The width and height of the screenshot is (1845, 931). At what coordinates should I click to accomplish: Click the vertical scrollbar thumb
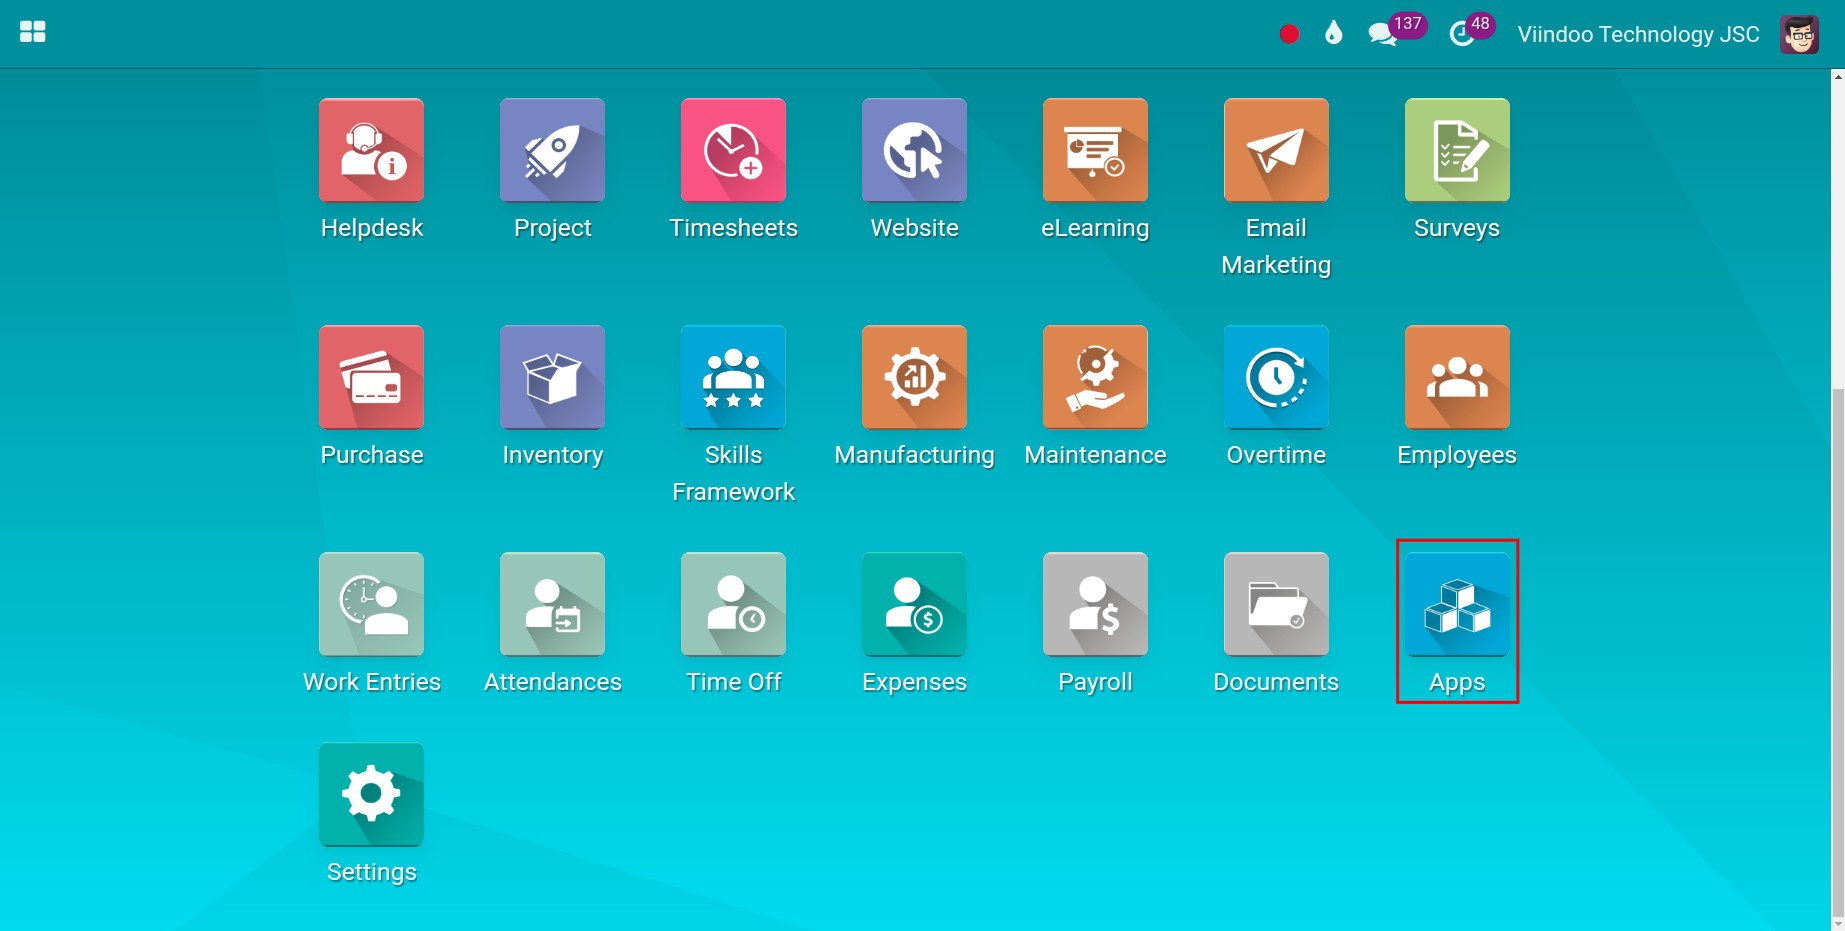point(1838,650)
